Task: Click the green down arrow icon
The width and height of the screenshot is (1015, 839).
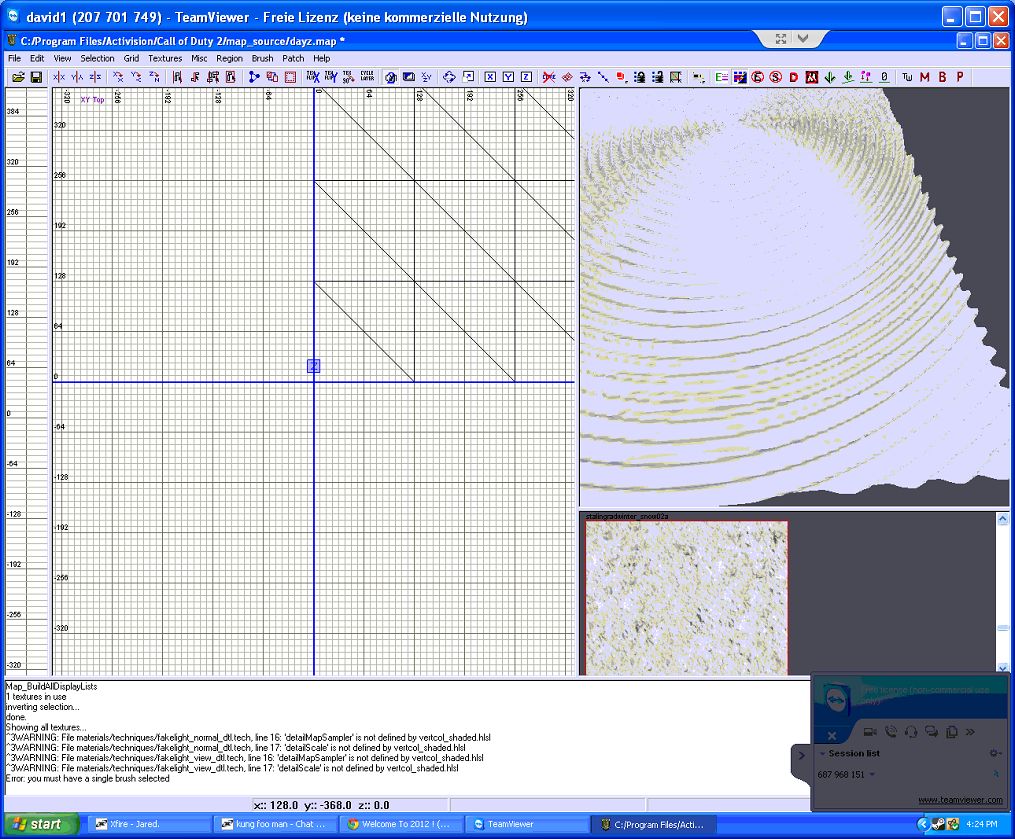Action: (x=830, y=77)
